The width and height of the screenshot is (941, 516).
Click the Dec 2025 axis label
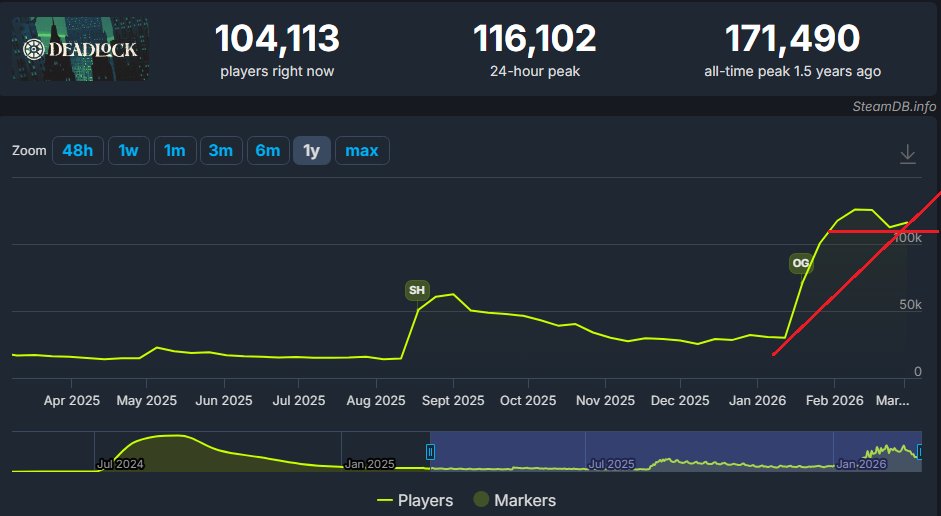pos(680,400)
